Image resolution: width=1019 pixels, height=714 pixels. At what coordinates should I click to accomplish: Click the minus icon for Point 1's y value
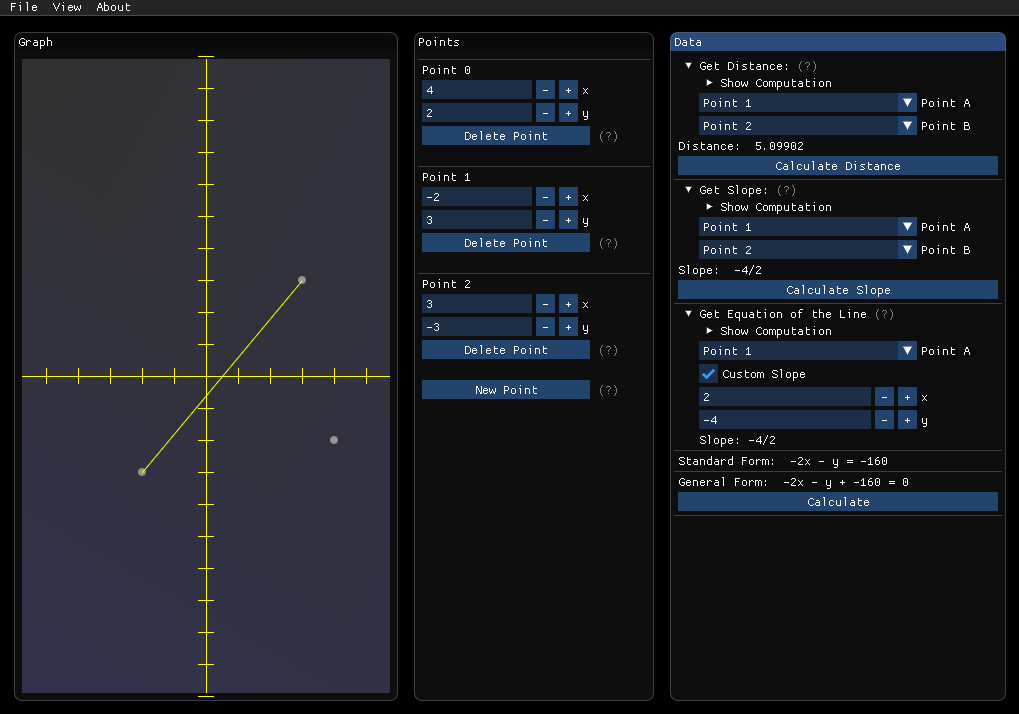(x=545, y=220)
